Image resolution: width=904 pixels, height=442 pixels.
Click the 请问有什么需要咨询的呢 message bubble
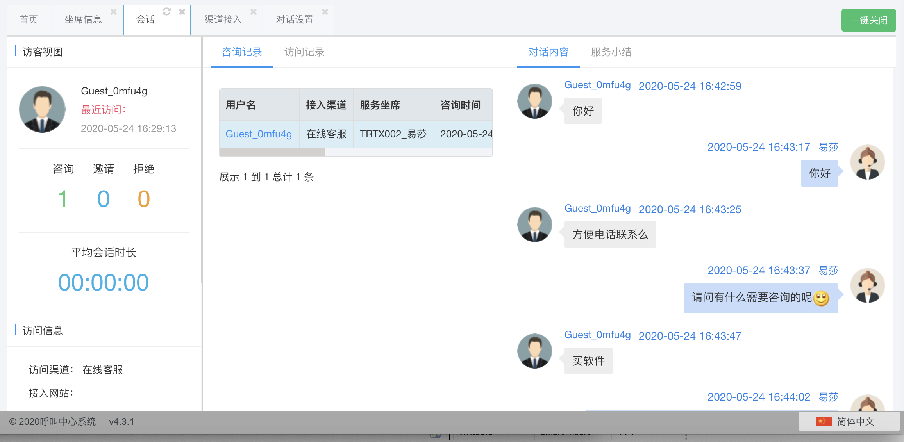point(761,299)
